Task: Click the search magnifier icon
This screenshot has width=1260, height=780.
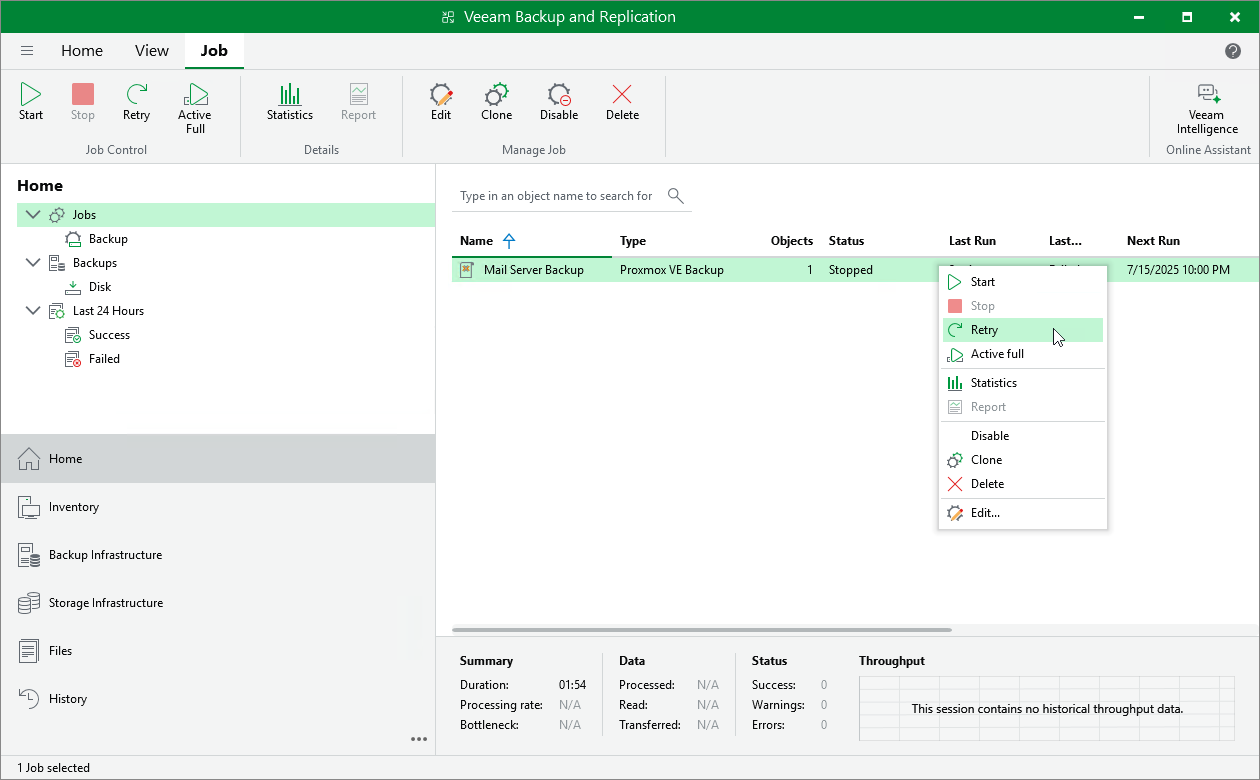Action: (676, 195)
